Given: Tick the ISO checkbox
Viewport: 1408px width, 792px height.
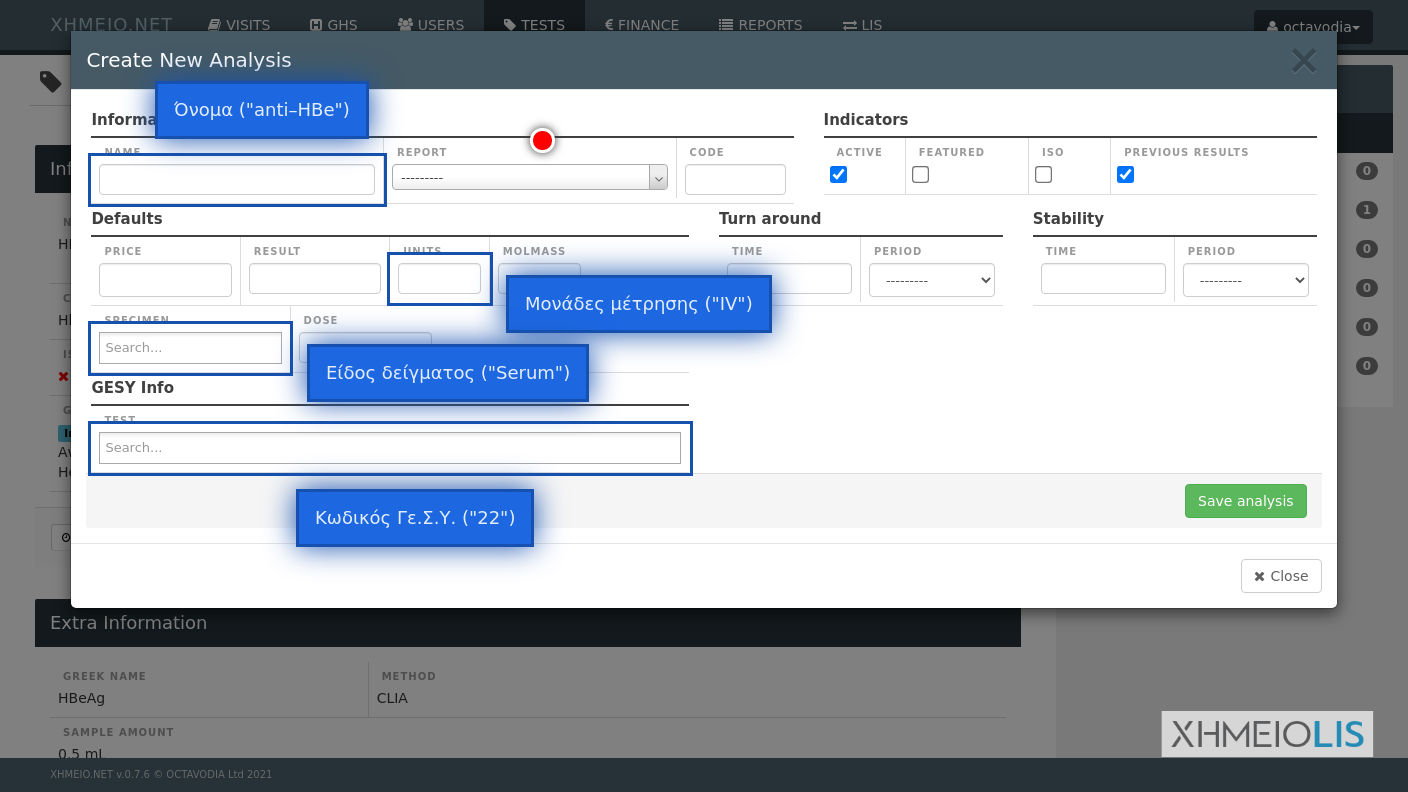Looking at the screenshot, I should pos(1043,175).
